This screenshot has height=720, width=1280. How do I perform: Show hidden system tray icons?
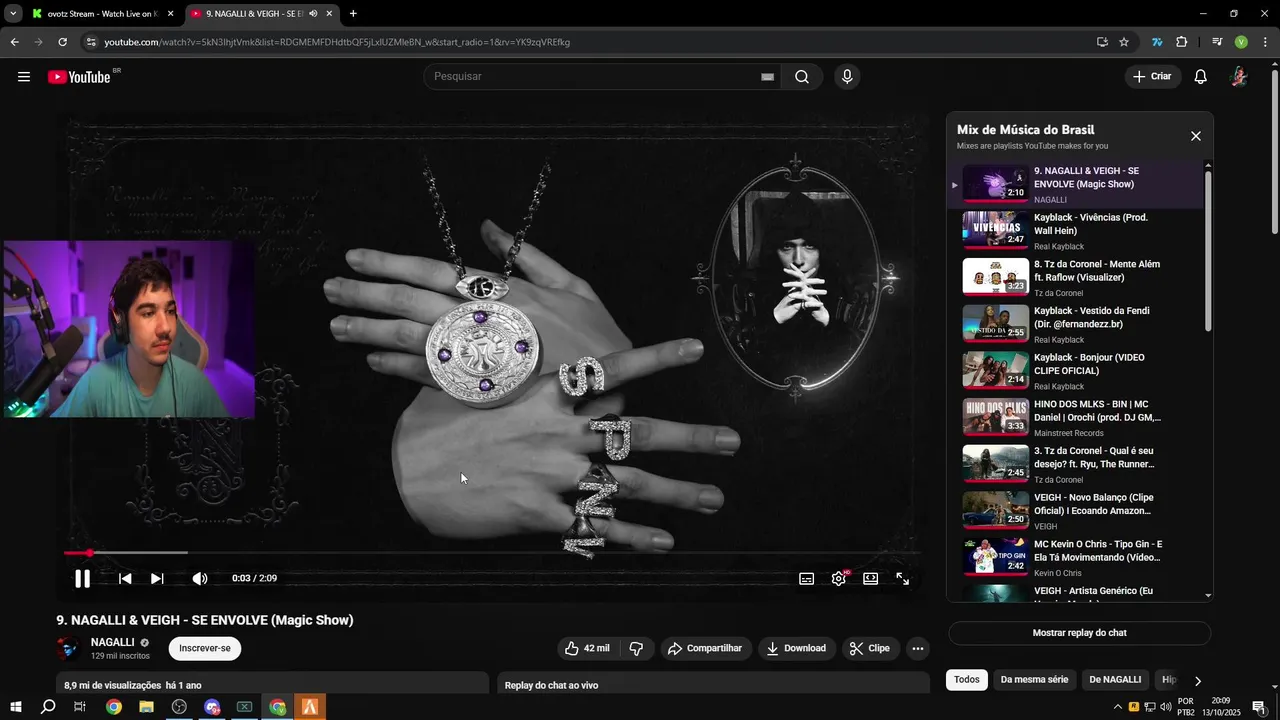pos(1118,707)
